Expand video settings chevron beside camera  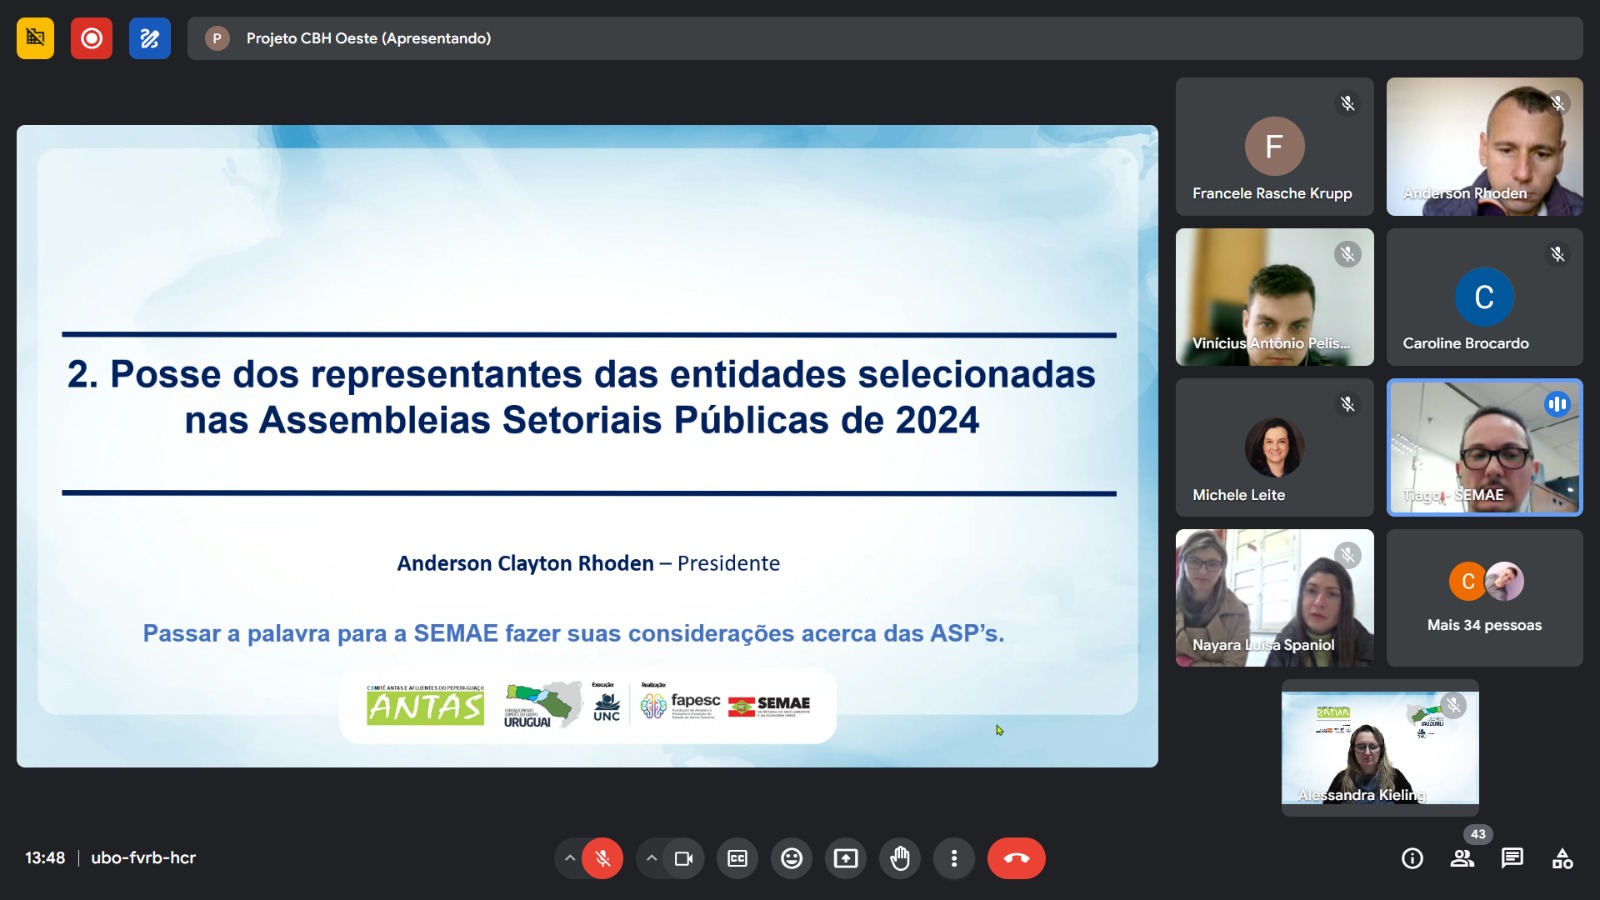coord(652,858)
